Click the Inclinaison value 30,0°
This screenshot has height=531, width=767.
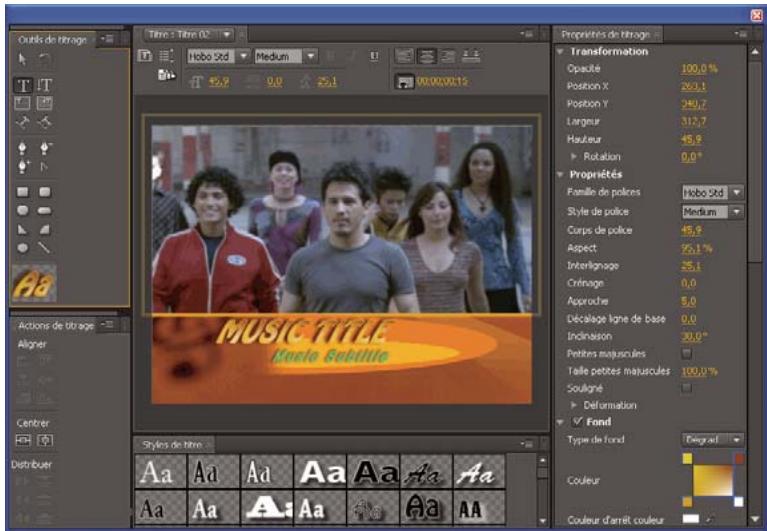(694, 336)
